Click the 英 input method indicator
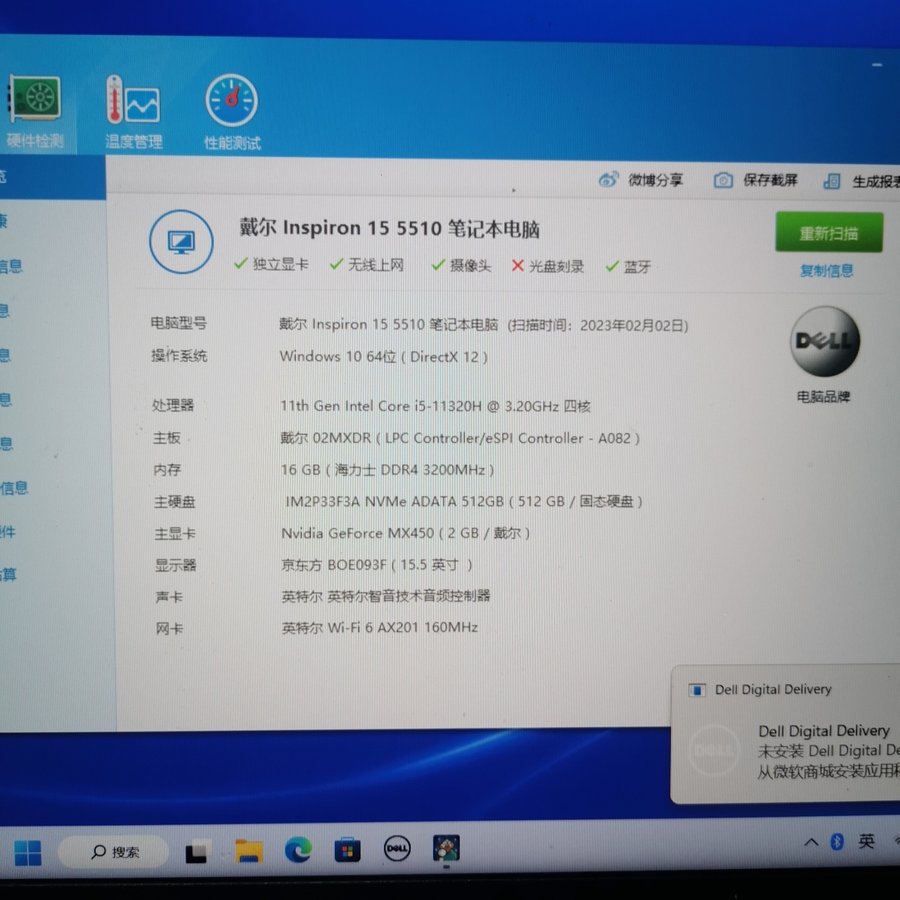900x900 pixels. (866, 841)
